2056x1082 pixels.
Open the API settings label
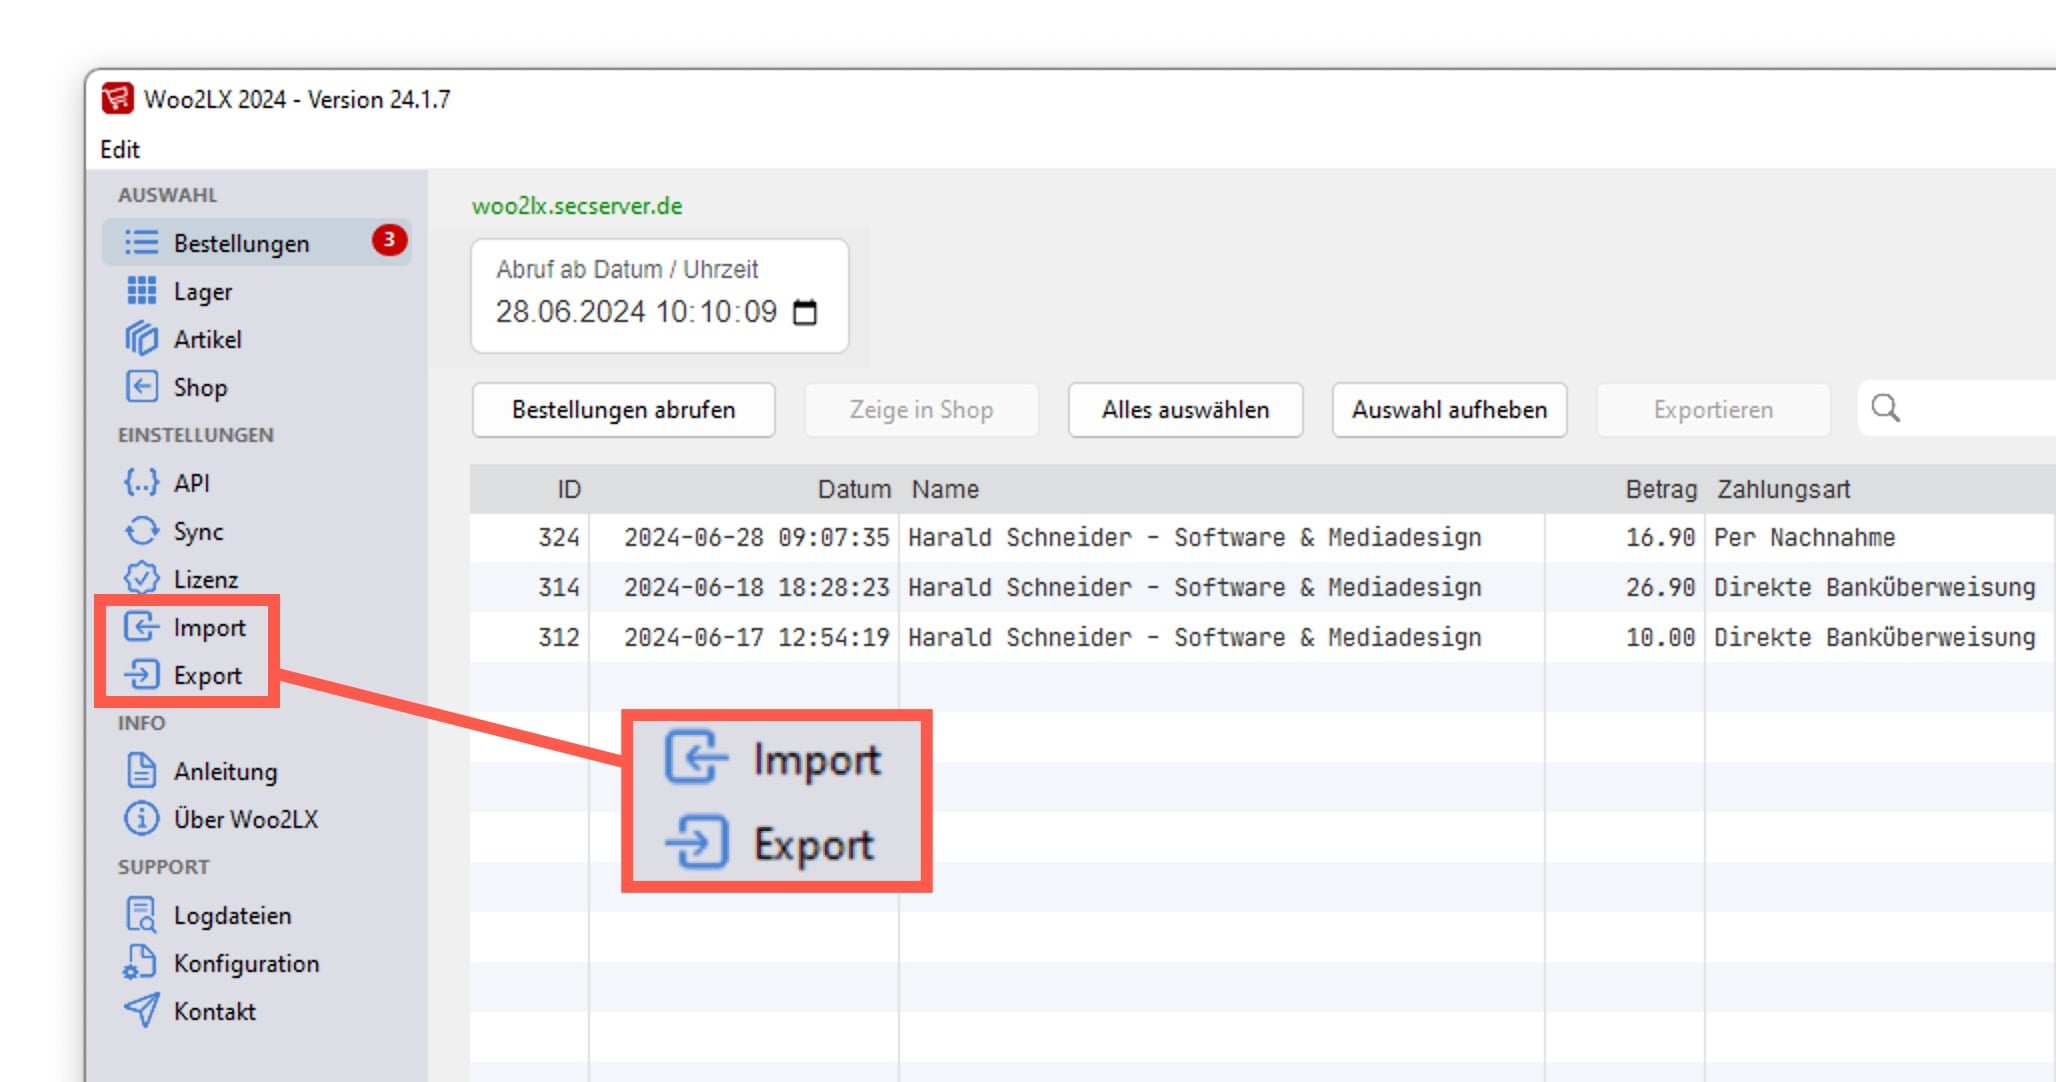point(192,483)
